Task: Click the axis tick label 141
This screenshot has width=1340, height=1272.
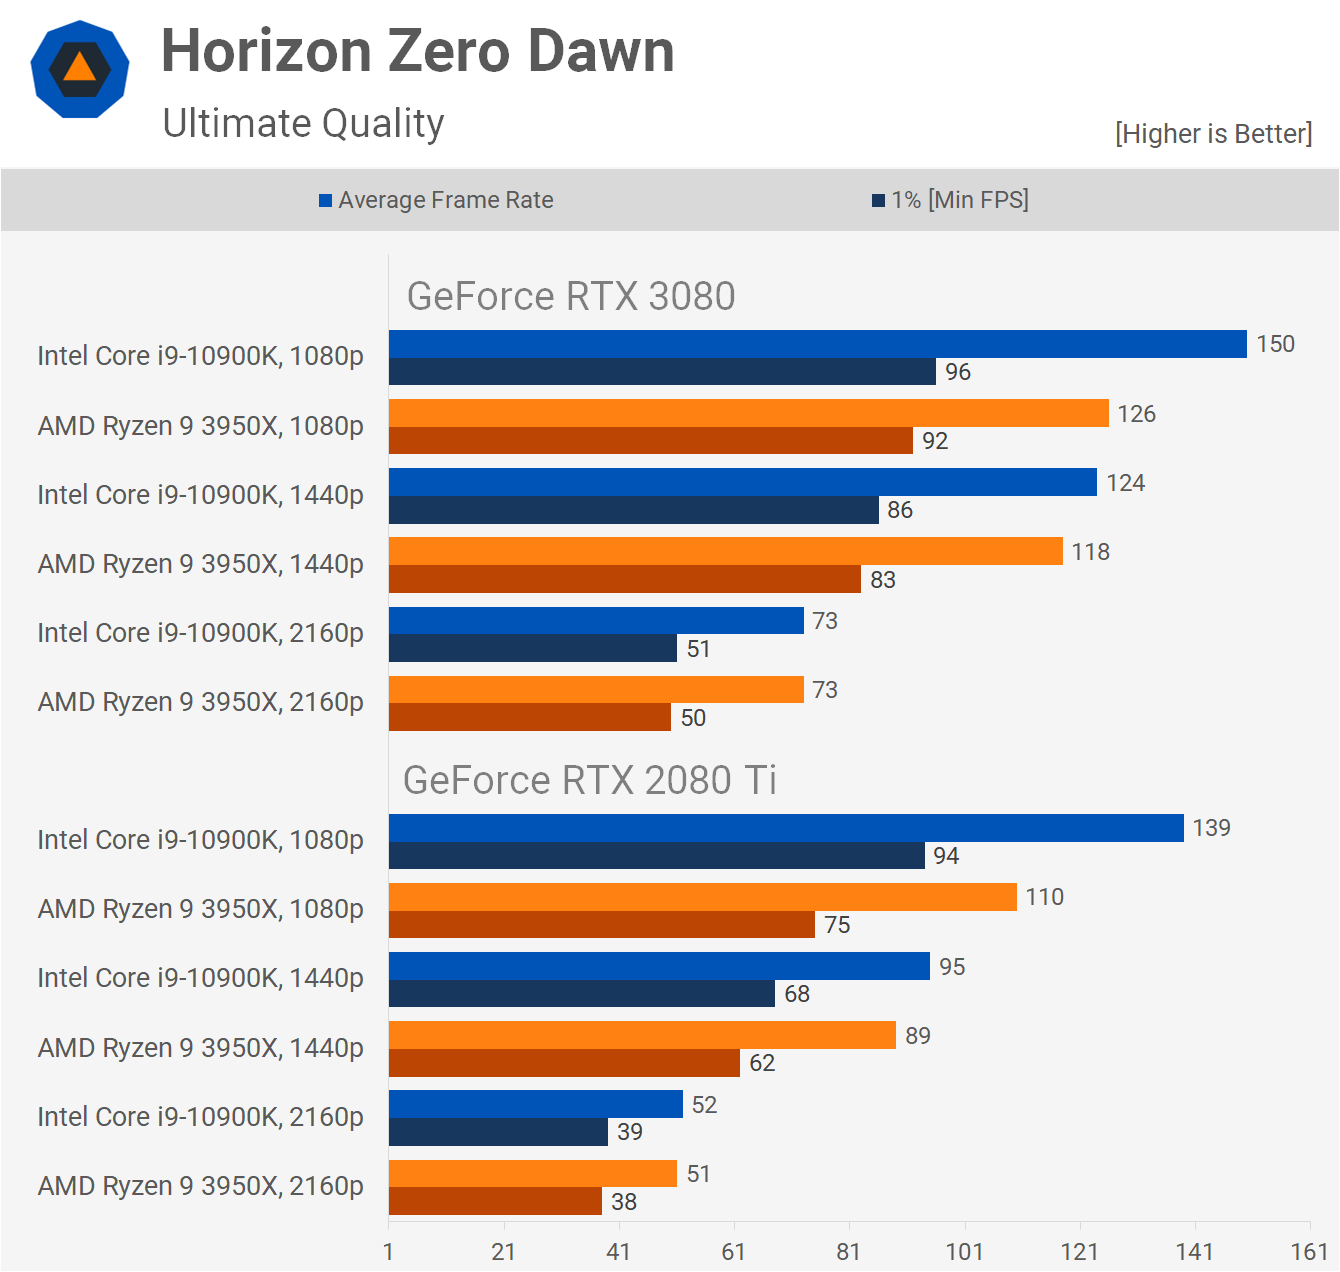Action: click(1195, 1252)
